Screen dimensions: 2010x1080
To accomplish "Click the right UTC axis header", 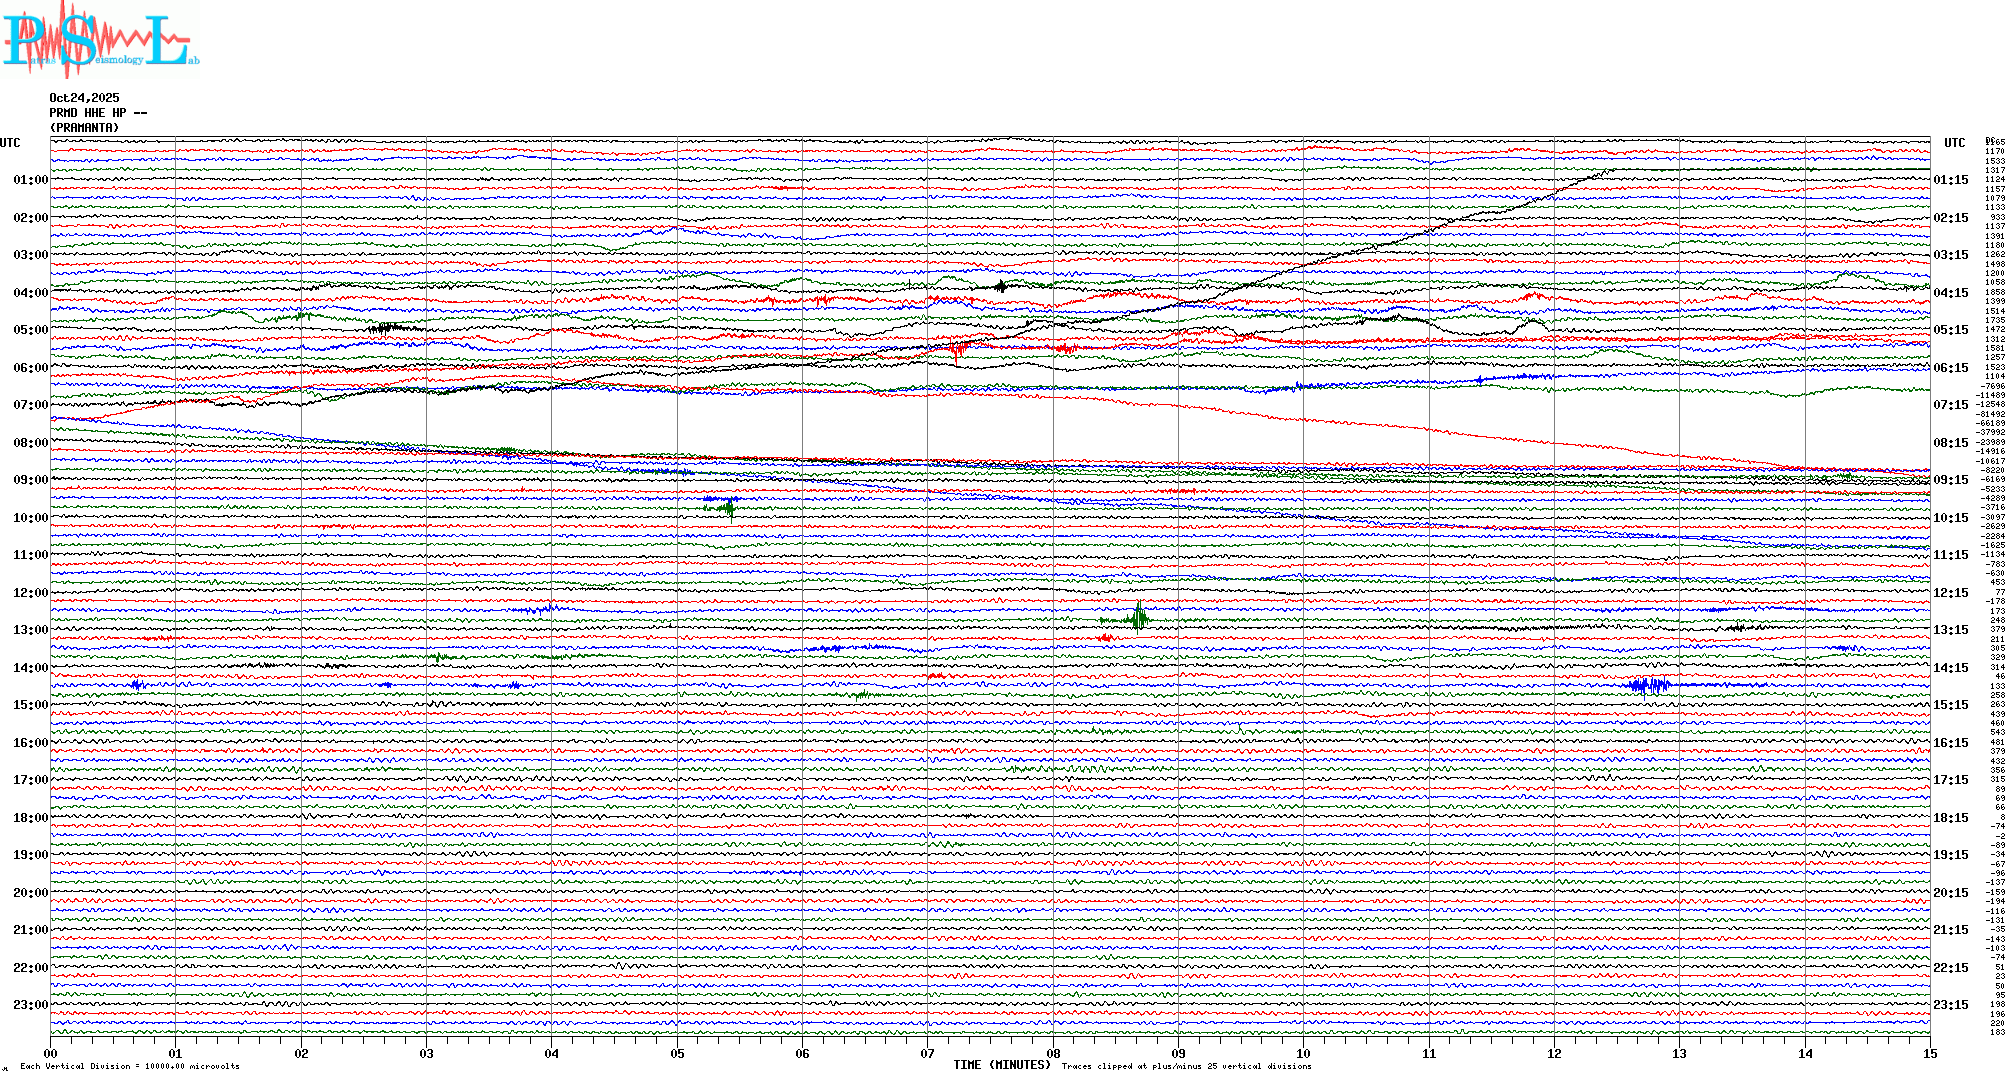I will point(1954,143).
